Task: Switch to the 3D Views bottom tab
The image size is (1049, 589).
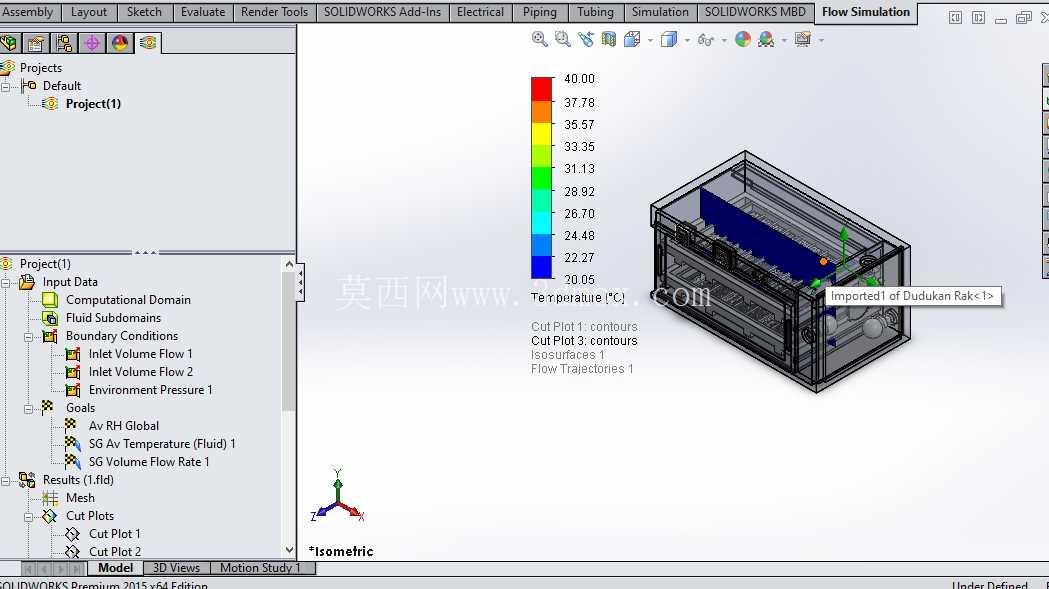Action: 177,568
